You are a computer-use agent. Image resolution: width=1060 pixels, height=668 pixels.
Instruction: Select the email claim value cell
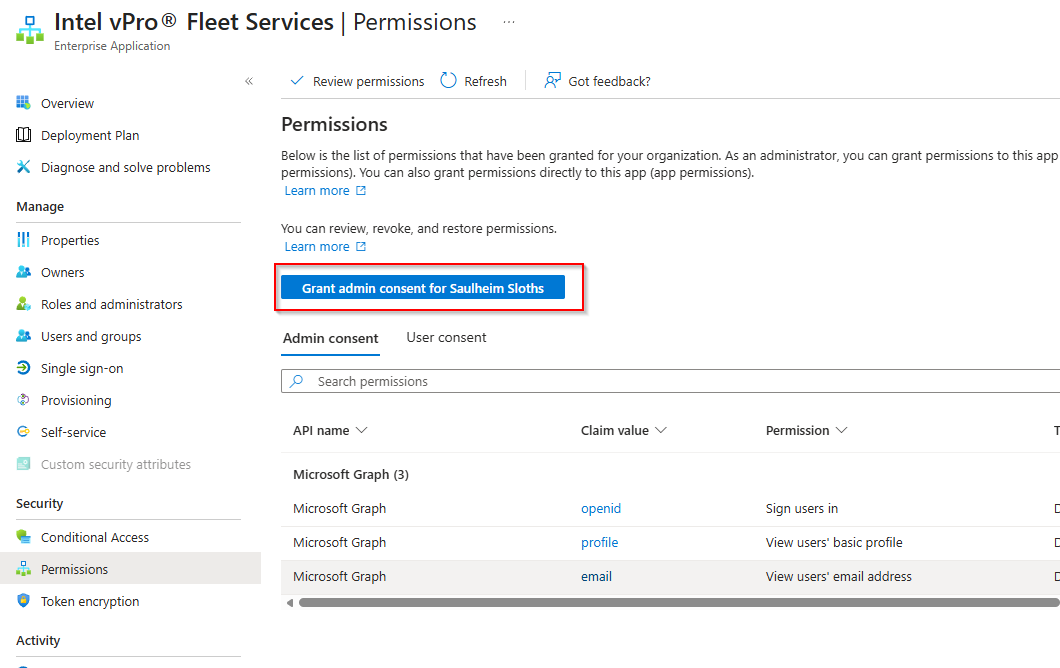pyautogui.click(x=596, y=576)
